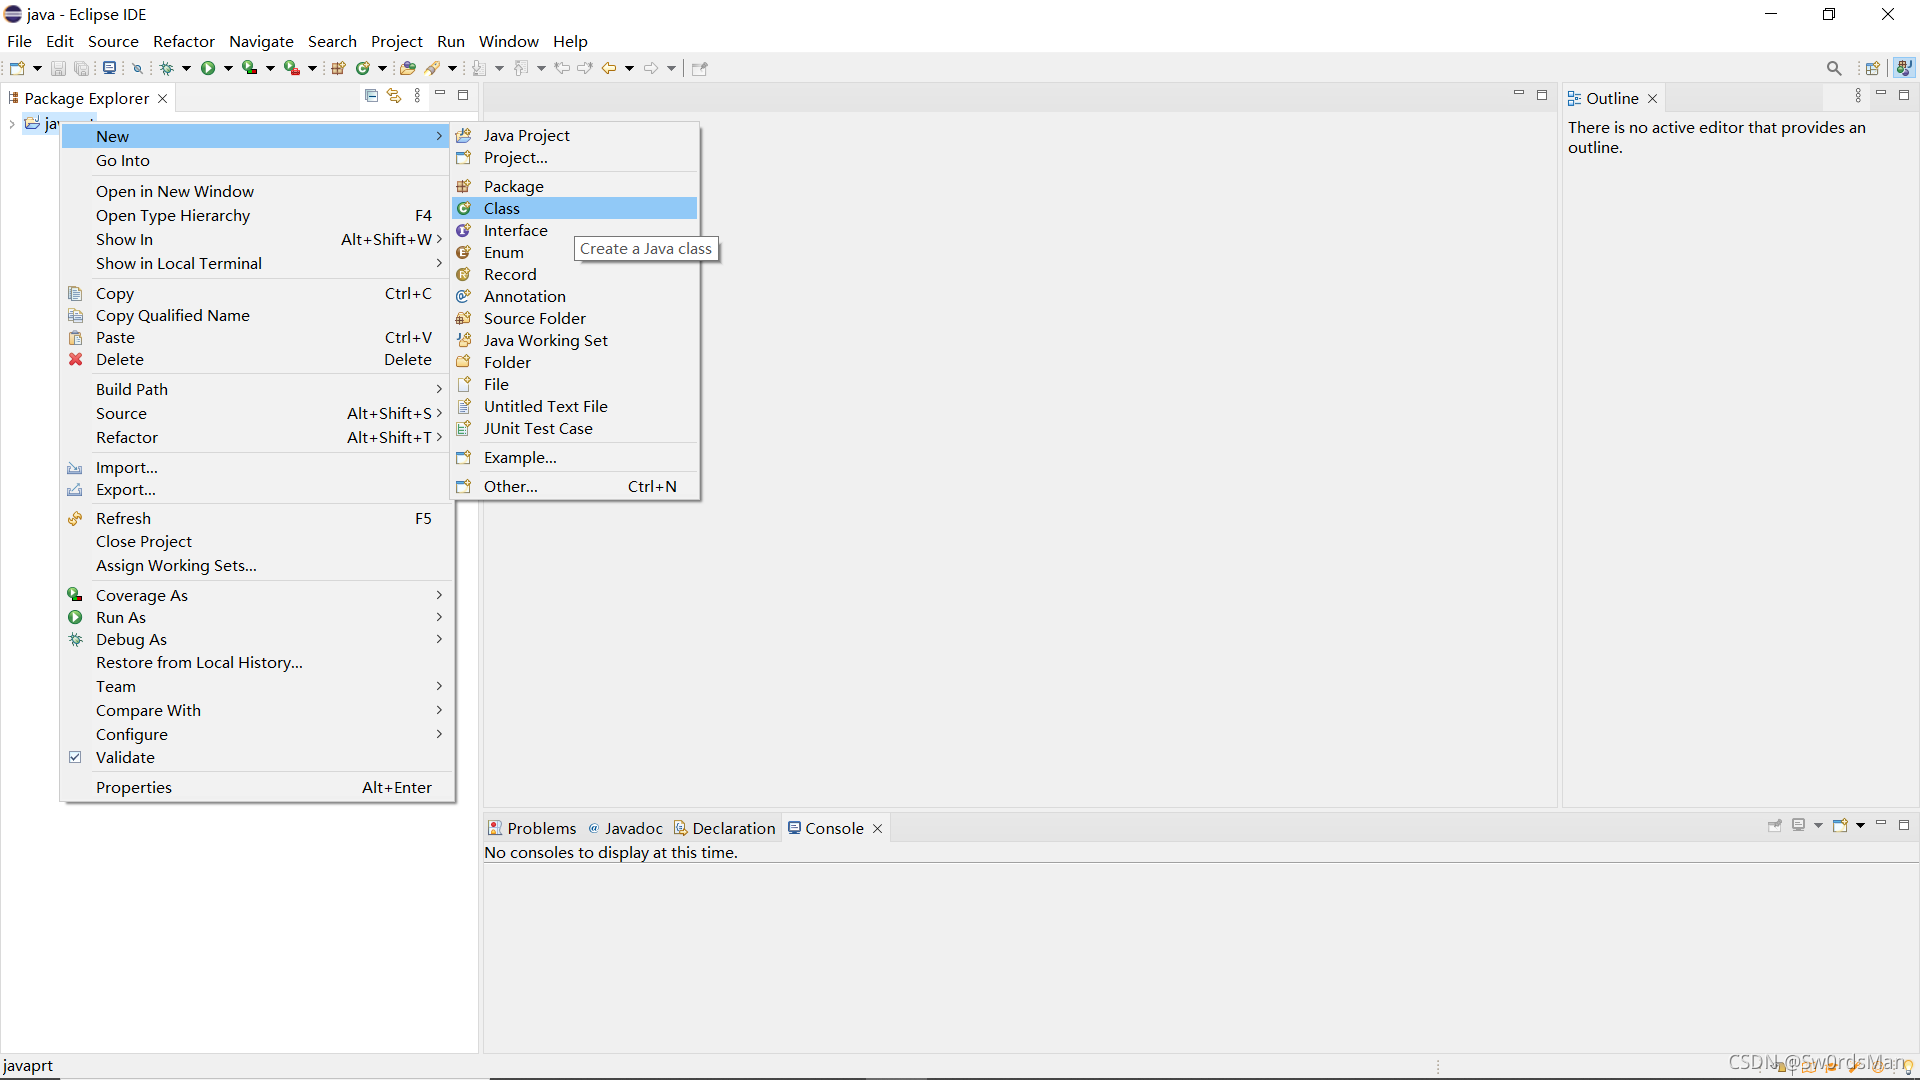Maximize the Console view panel
The width and height of the screenshot is (1920, 1080).
[x=1904, y=825]
